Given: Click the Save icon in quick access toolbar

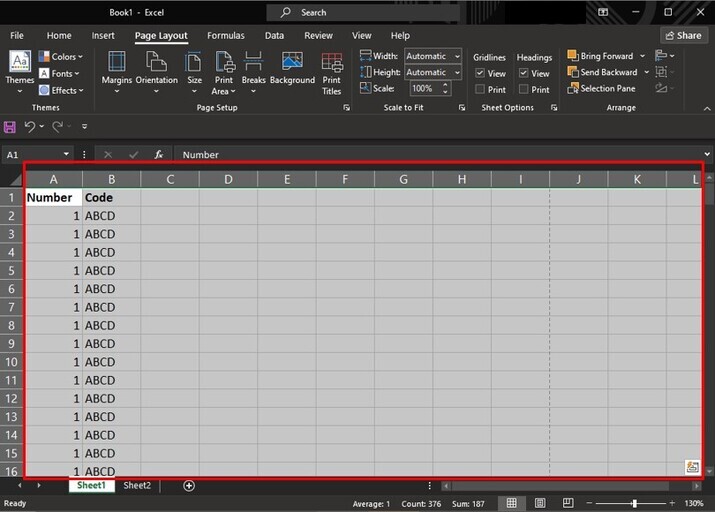Looking at the screenshot, I should coord(10,127).
